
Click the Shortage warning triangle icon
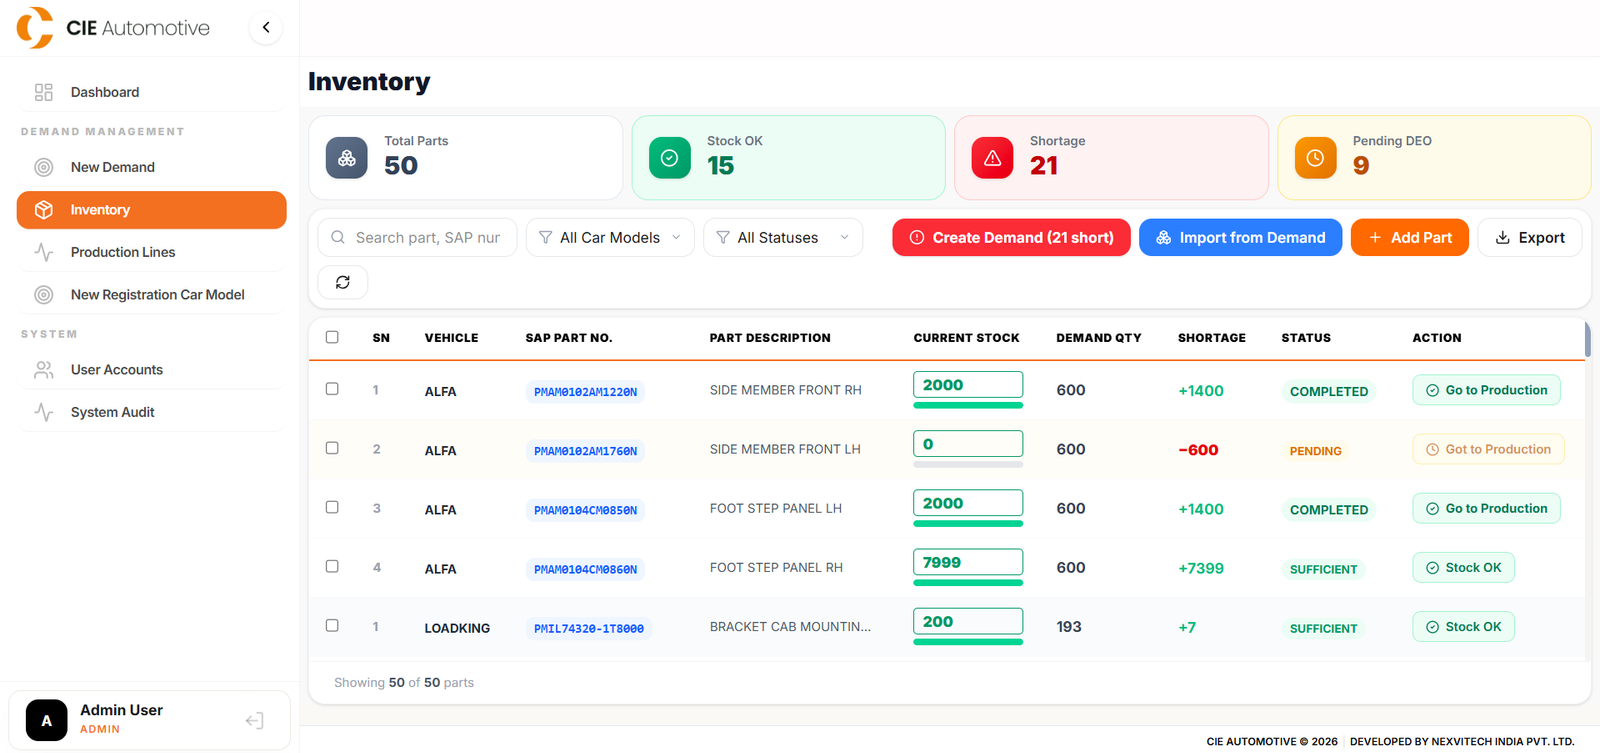pyautogui.click(x=993, y=158)
